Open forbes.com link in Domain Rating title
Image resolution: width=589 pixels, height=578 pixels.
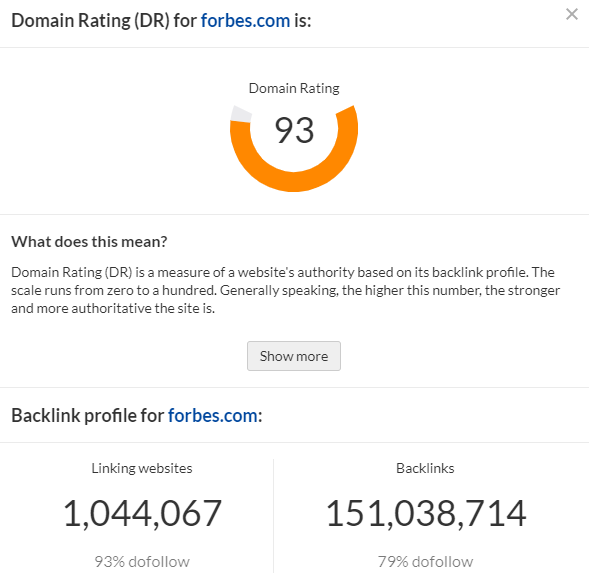click(245, 20)
